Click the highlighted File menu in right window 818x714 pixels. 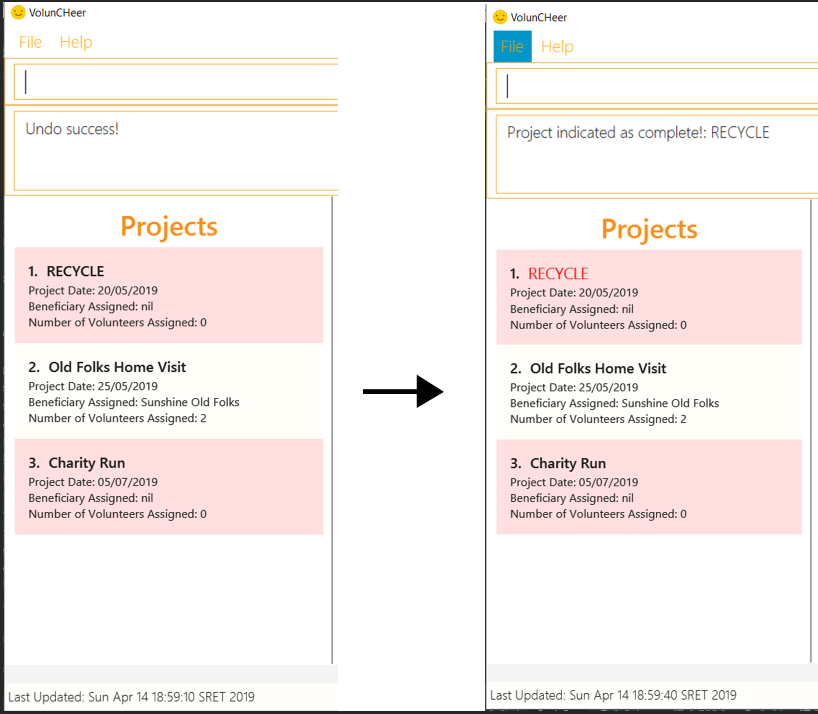pyautogui.click(x=512, y=47)
